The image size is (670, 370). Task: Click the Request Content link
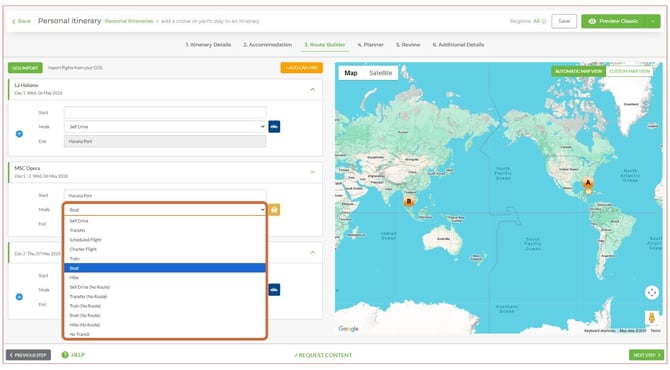point(323,355)
